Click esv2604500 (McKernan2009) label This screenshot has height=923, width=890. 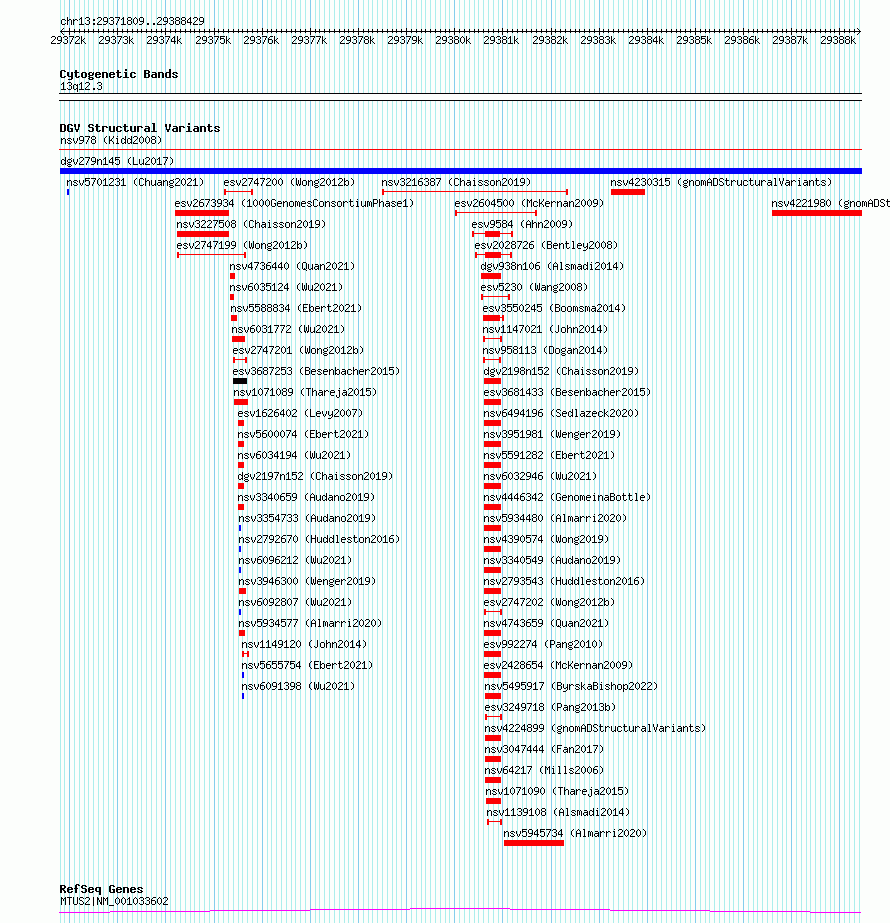point(529,203)
